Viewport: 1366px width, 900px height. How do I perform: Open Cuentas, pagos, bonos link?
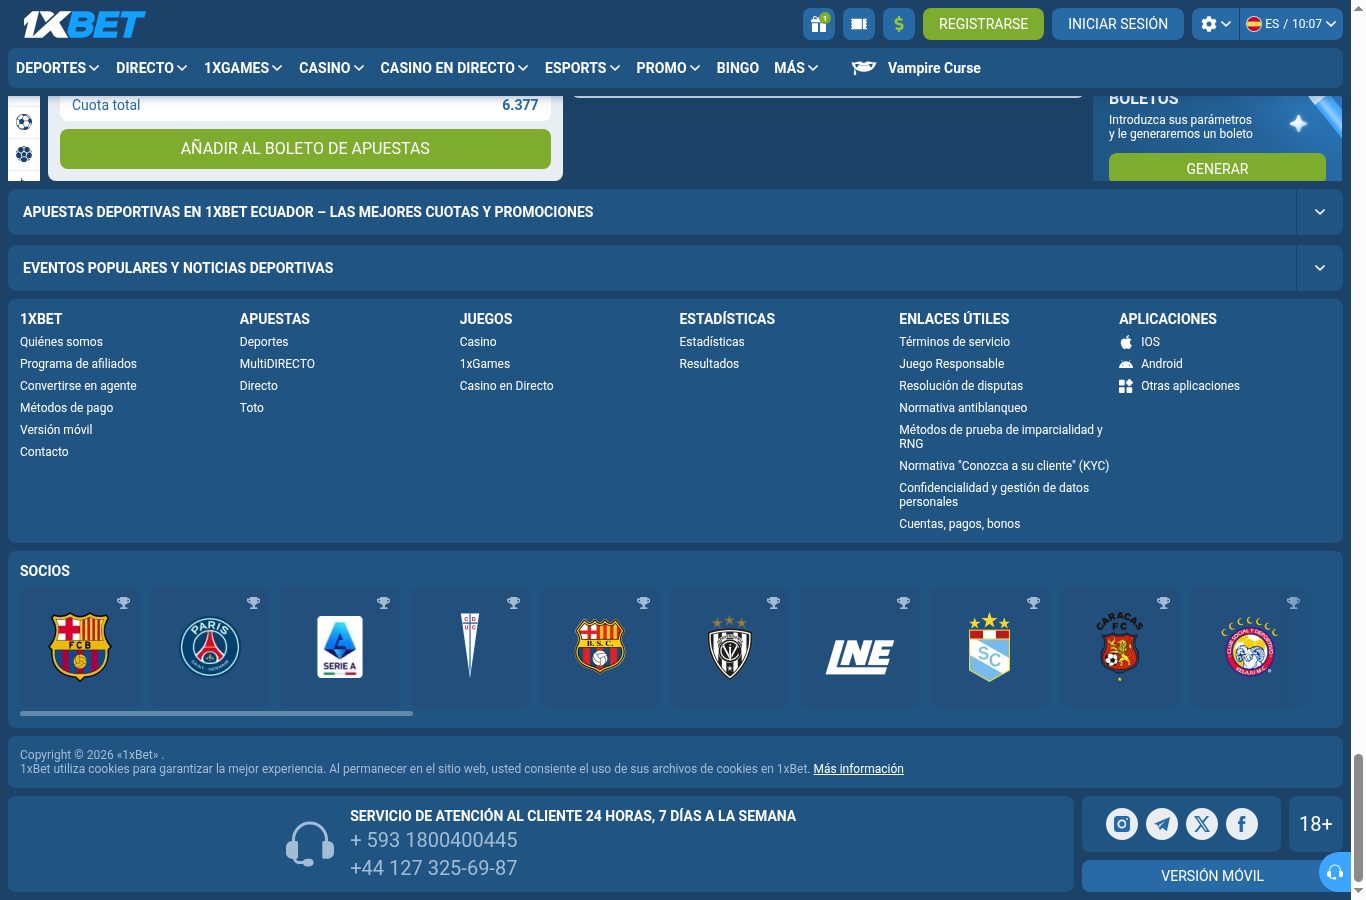[x=959, y=524]
